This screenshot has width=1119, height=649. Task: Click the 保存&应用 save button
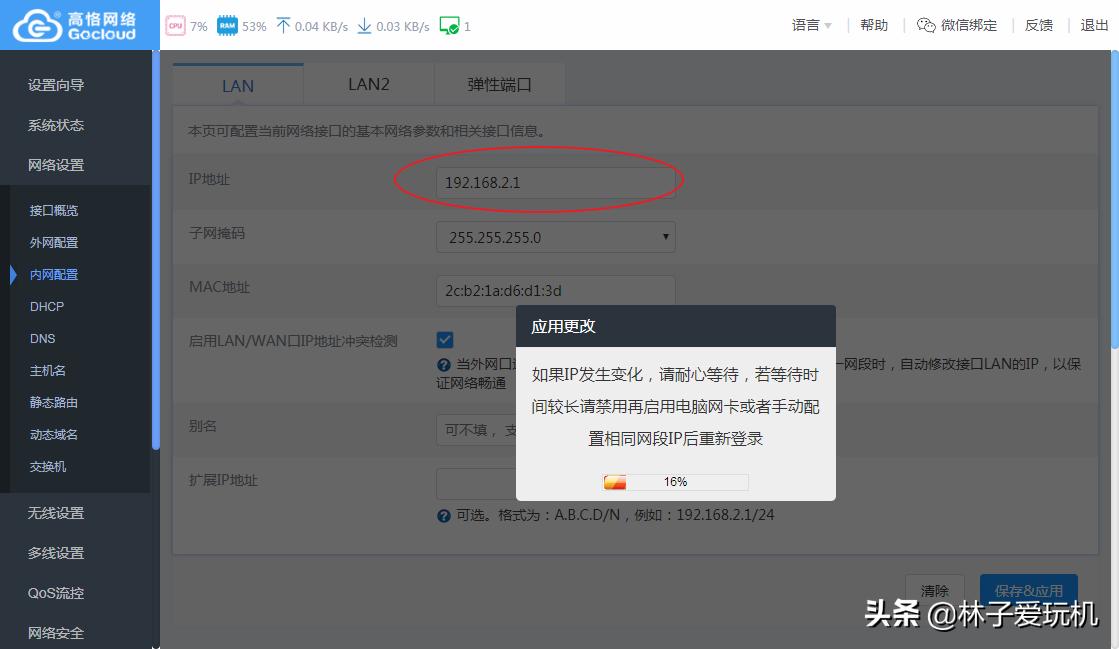click(x=1029, y=591)
